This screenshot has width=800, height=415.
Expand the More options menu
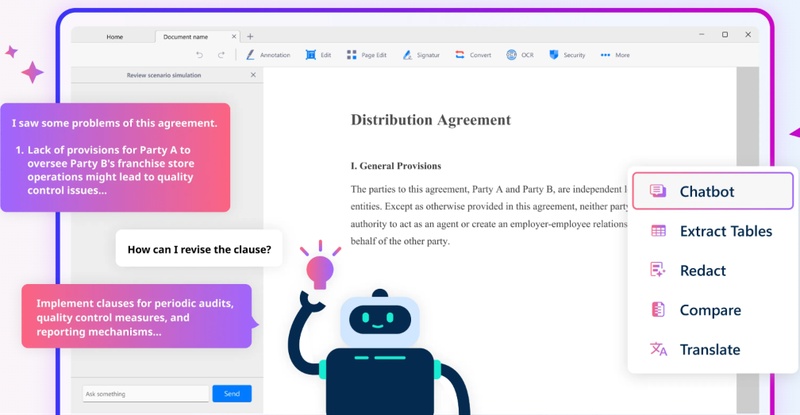(615, 55)
